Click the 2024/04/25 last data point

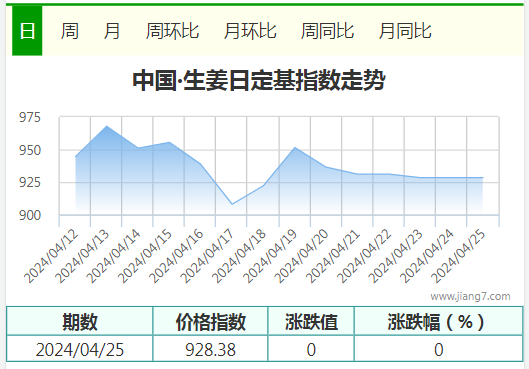(482, 177)
